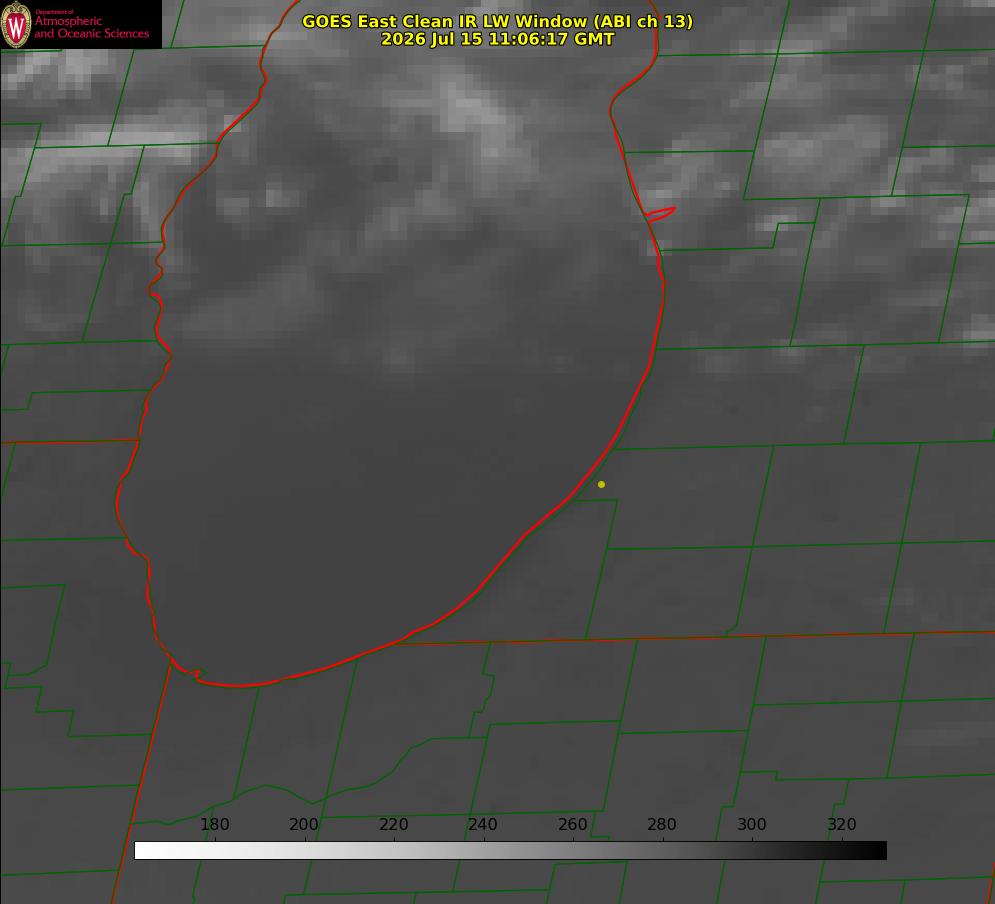Screen dimensions: 995x904
Task: Click the University of Wisconsin crest logo
Action: click(16, 24)
